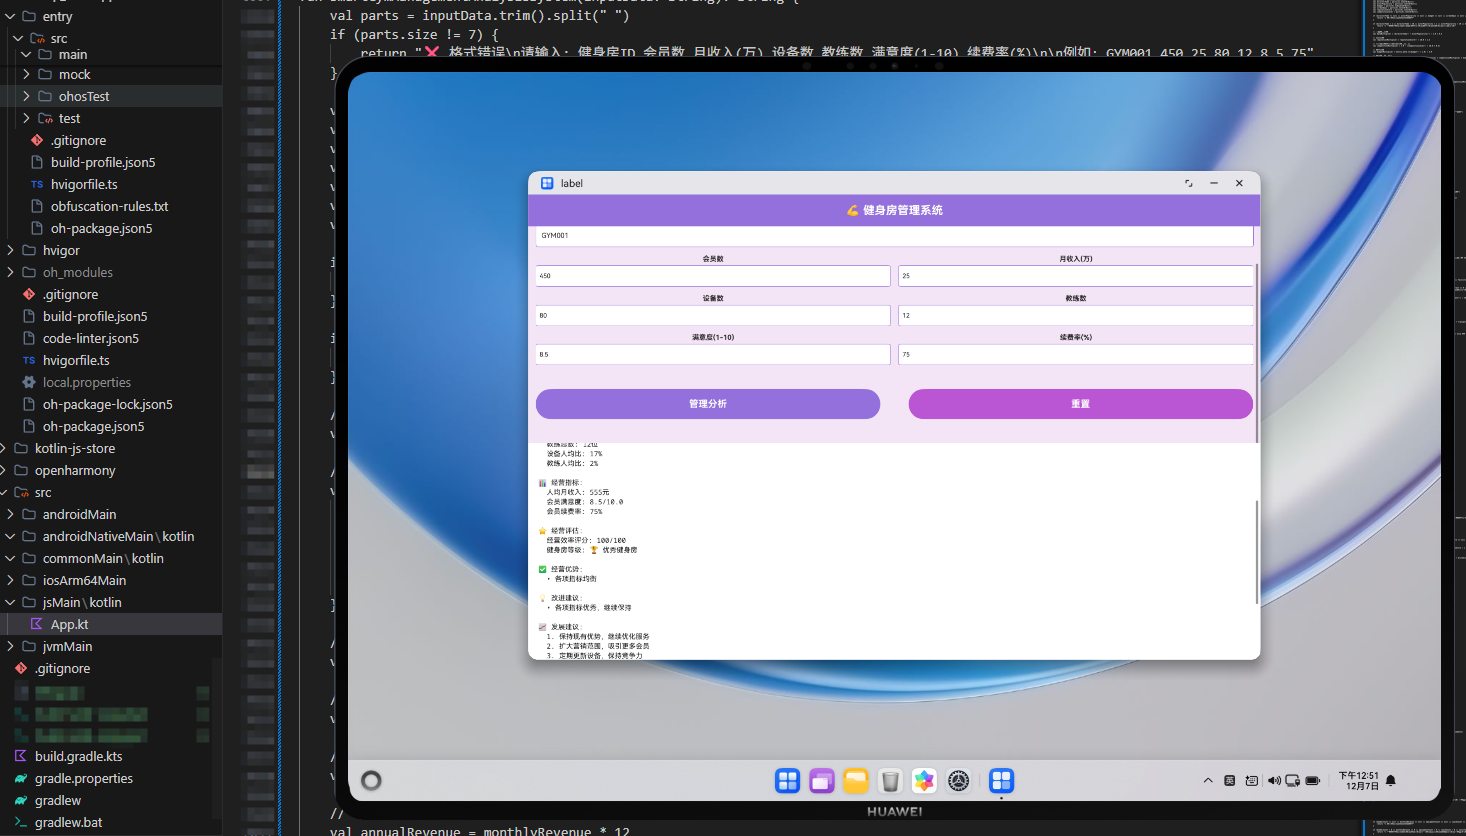
Task: Expand the jvmMain folder
Action: [10, 646]
